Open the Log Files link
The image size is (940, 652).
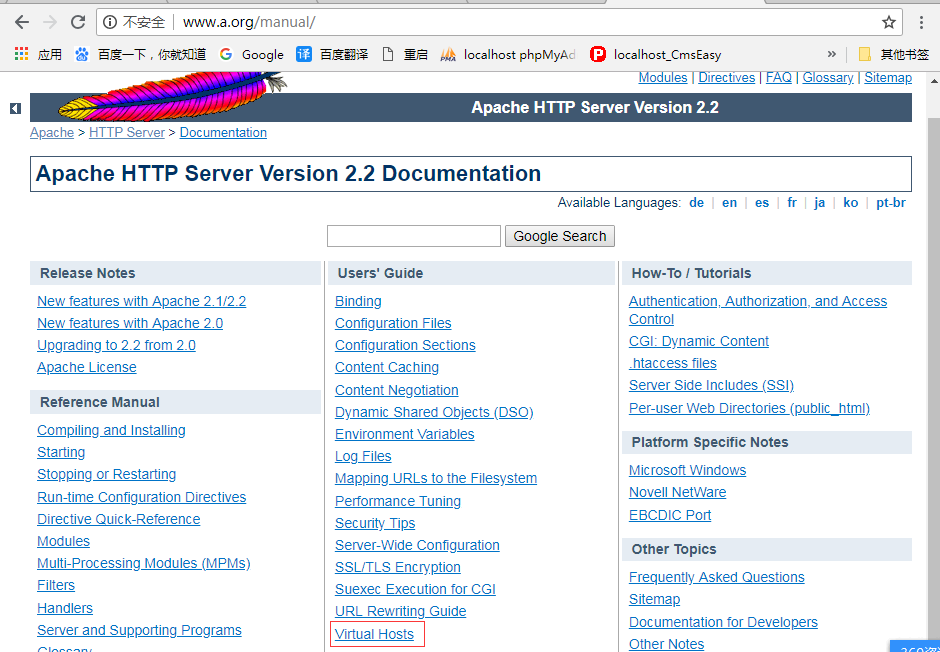(x=363, y=456)
